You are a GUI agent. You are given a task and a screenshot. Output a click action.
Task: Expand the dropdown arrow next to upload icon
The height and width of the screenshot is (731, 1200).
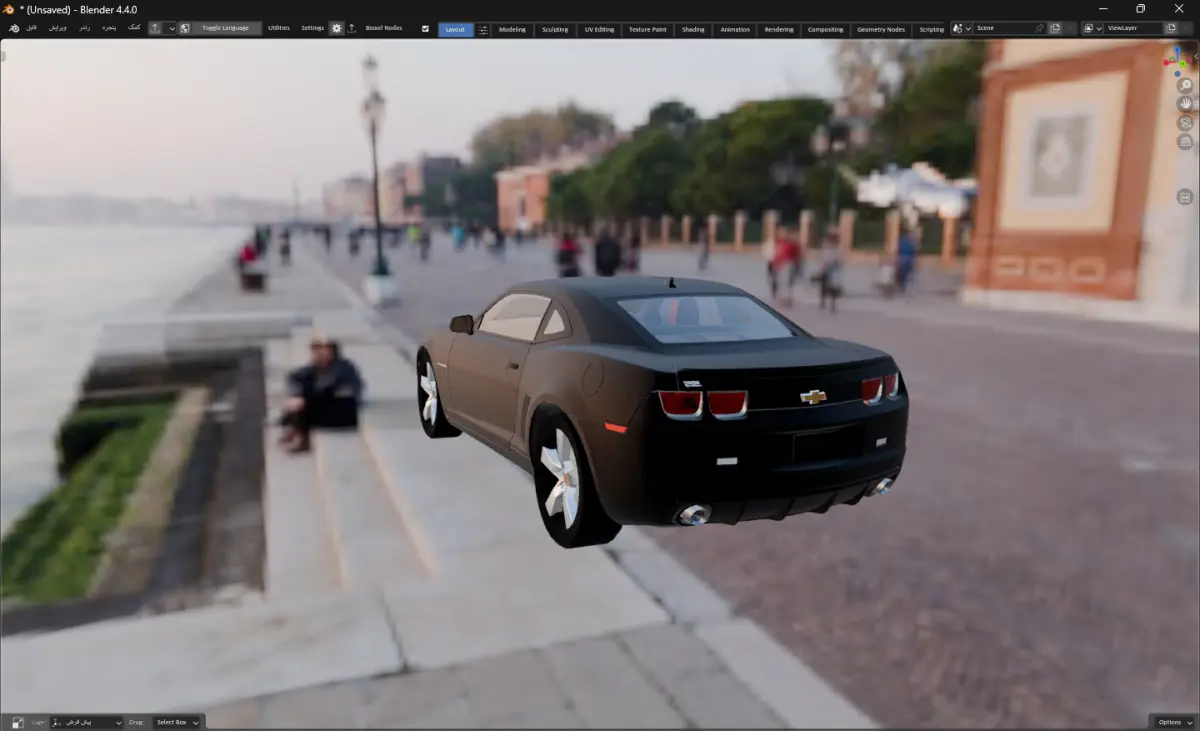171,28
